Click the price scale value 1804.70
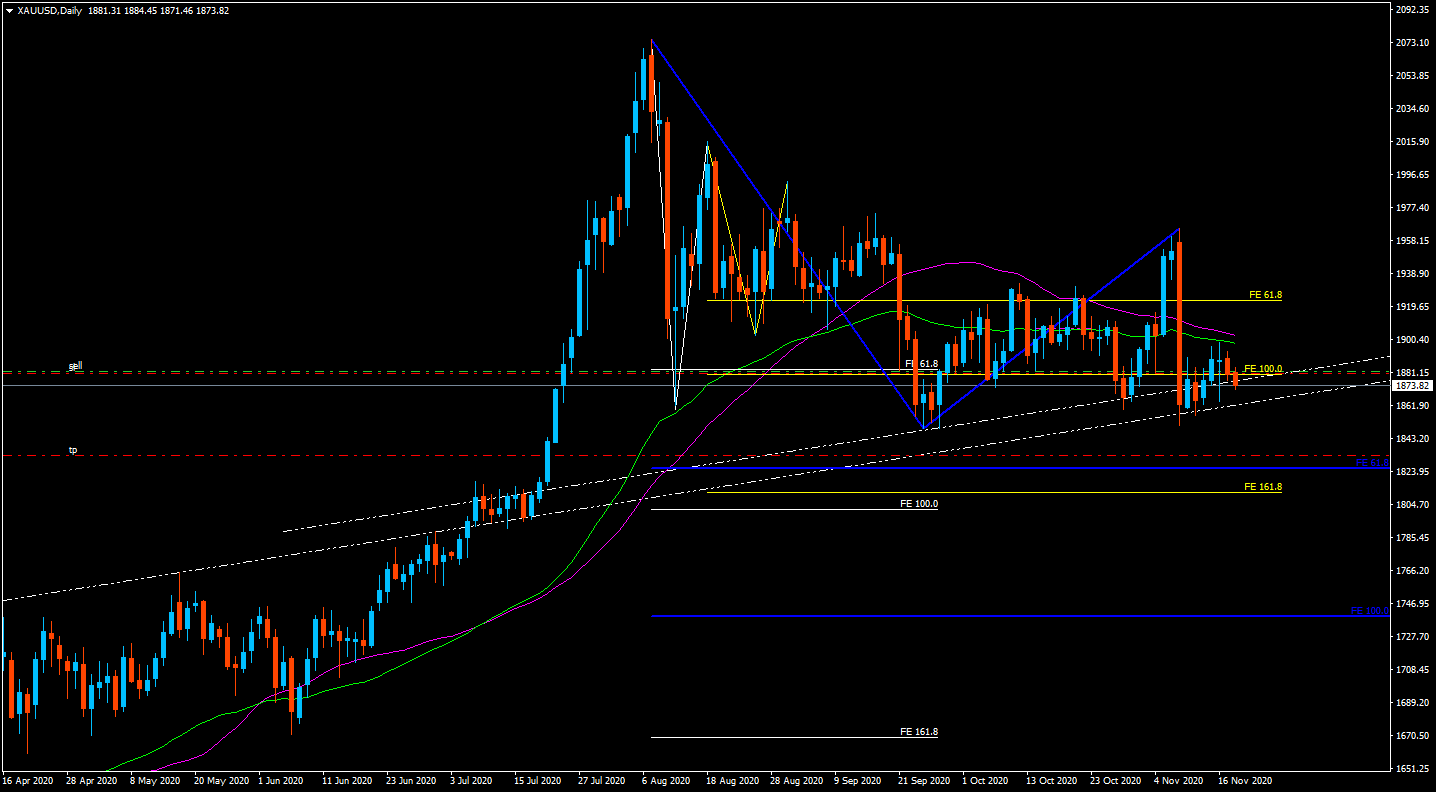Image resolution: width=1436 pixels, height=792 pixels. coord(1413,505)
